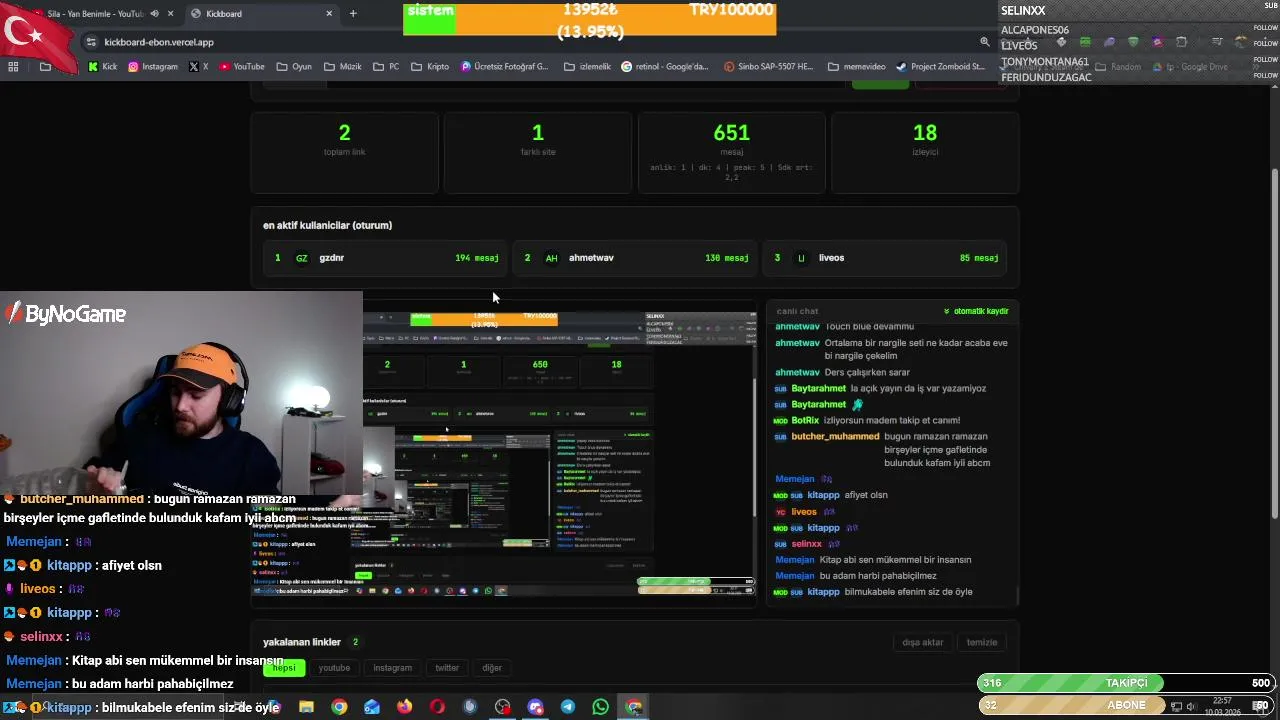Mute the YouTube tab via speaker icon
Screen dimensions: 1280x720
click(x=154, y=14)
